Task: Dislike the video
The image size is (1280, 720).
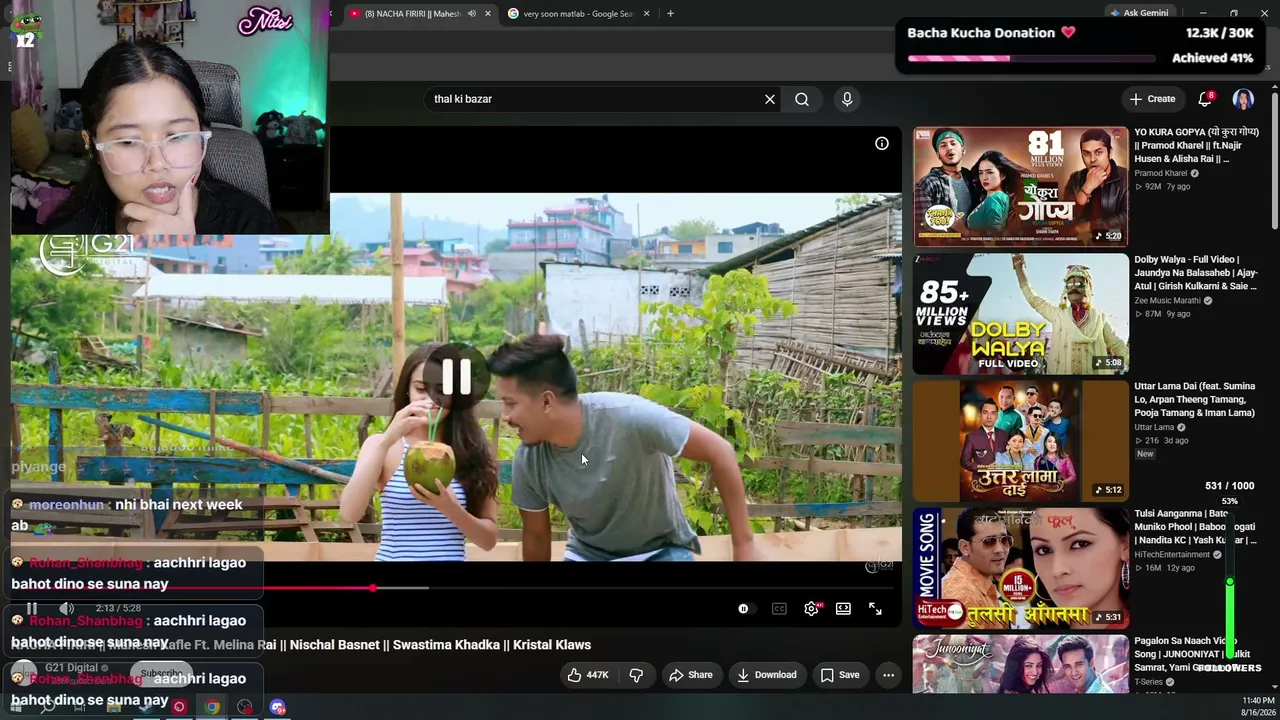Action: (x=636, y=675)
